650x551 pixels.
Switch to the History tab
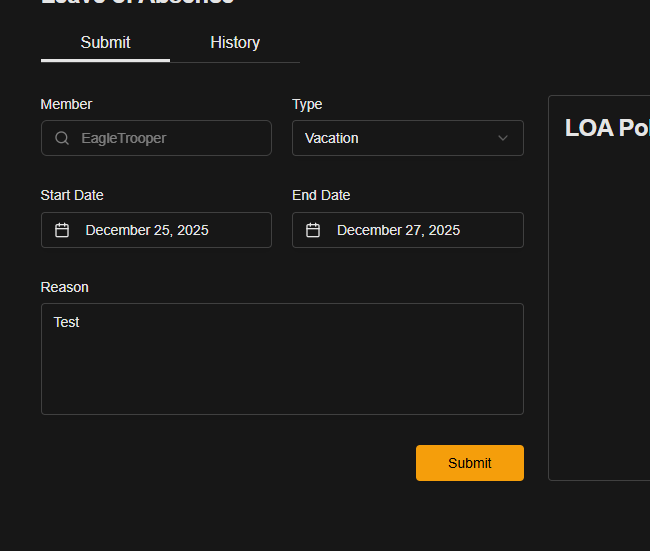tap(235, 42)
